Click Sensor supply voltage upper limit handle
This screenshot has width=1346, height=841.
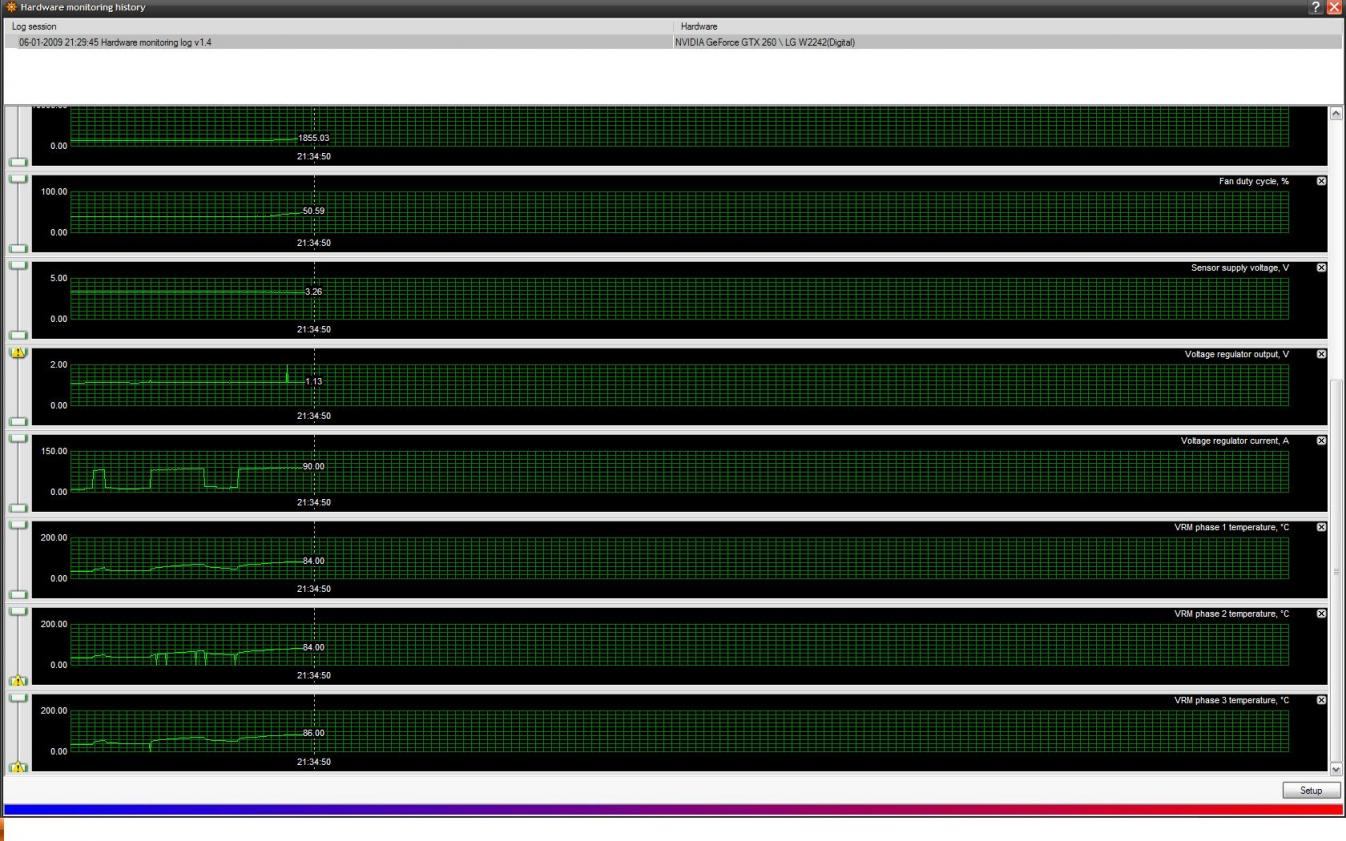18,265
